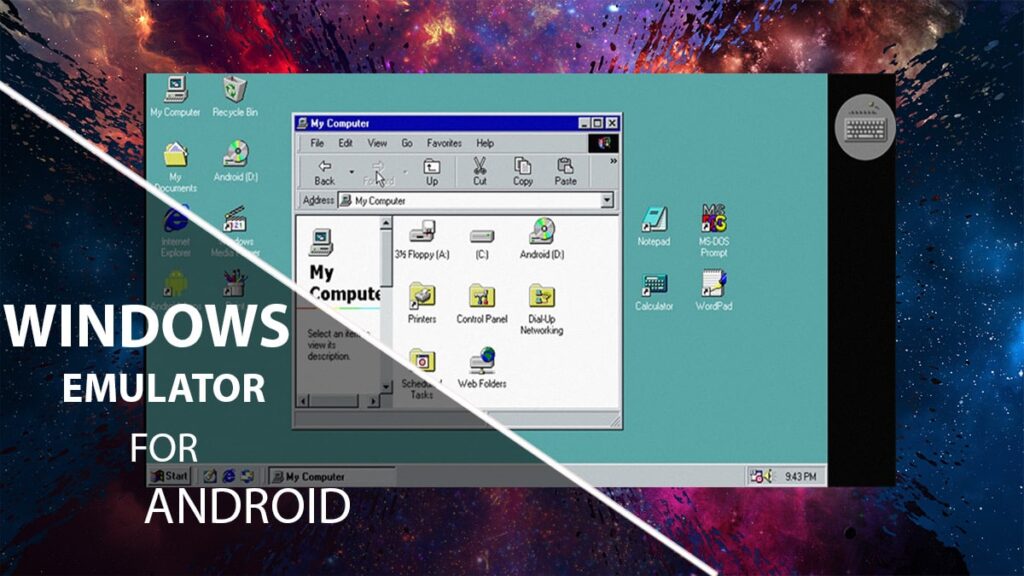The width and height of the screenshot is (1024, 576).
Task: Expand the Address bar dropdown arrow
Action: (606, 201)
